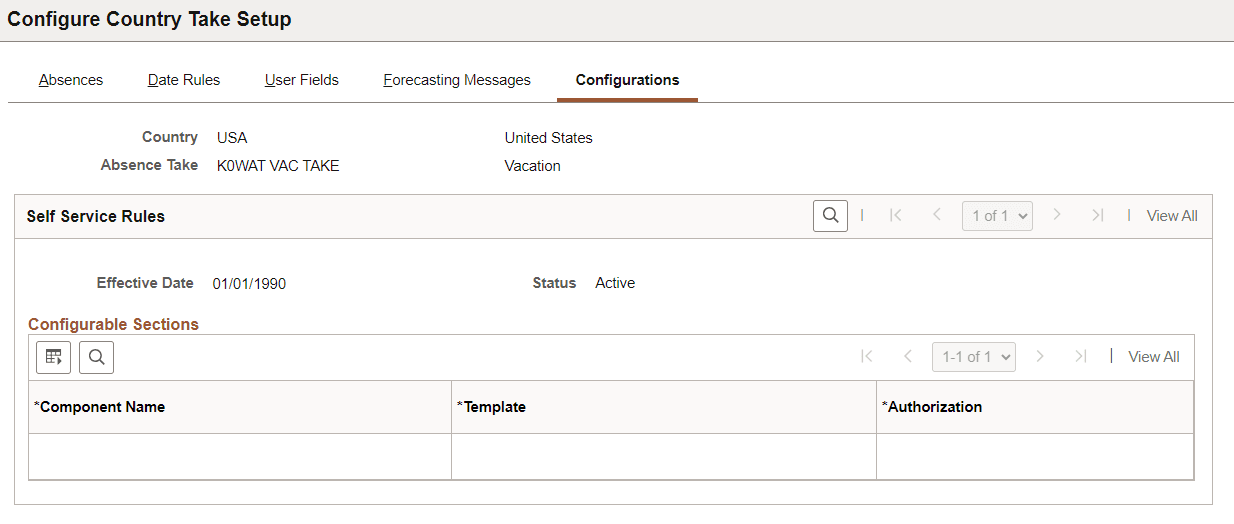Image resolution: width=1234 pixels, height=524 pixels.
Task: Open the Date Rules tab
Action: click(184, 80)
